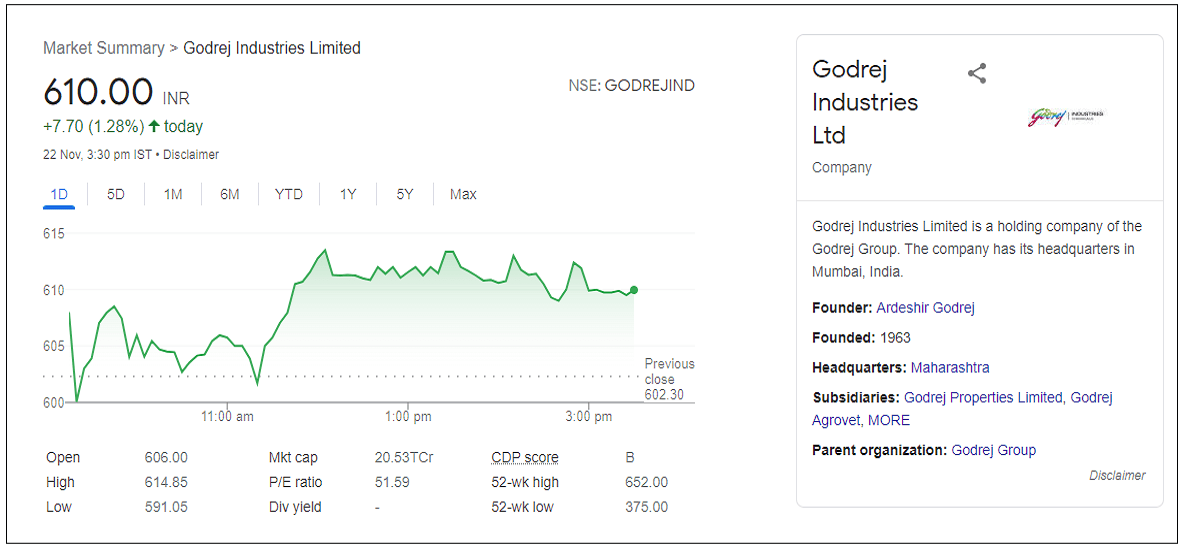Switch to the 1M chart range

[x=173, y=194]
